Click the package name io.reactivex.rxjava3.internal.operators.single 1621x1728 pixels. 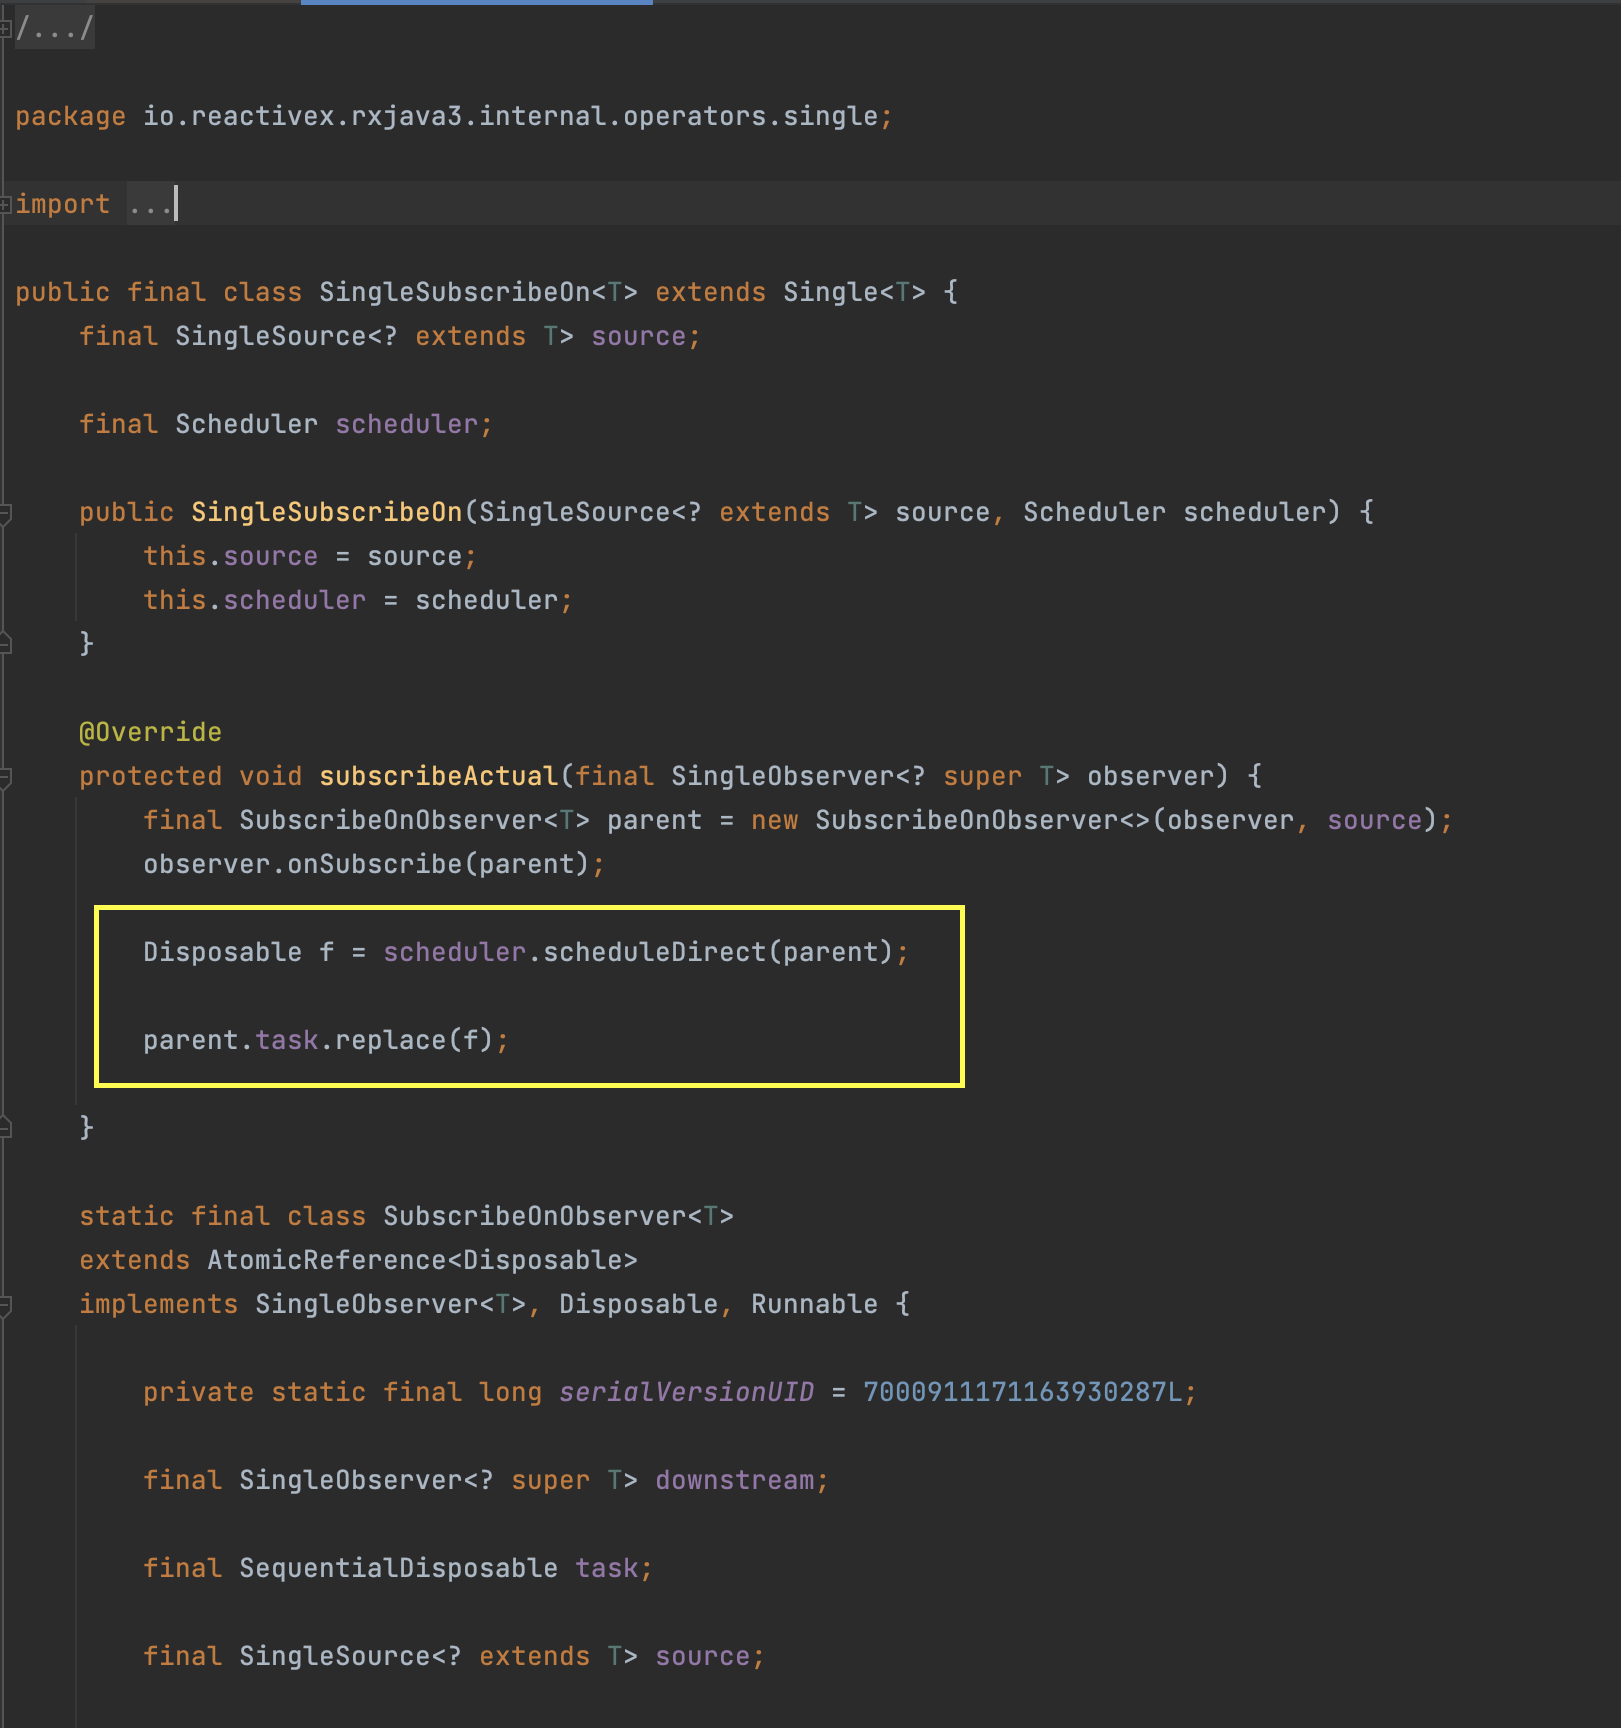[x=510, y=116]
